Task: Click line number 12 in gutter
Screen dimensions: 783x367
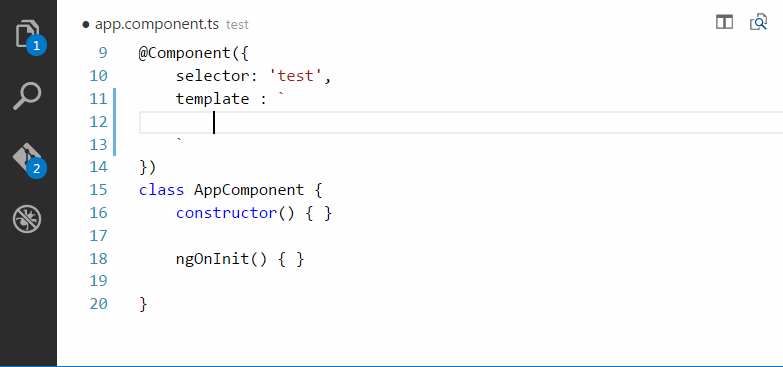Action: point(98,122)
